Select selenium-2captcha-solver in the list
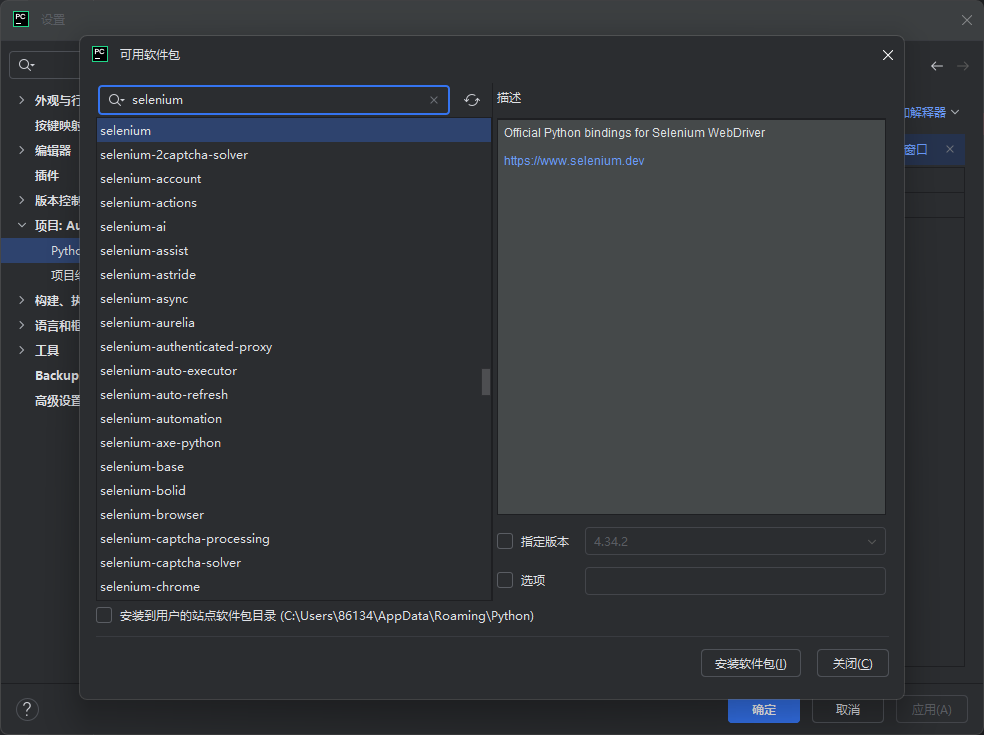The image size is (984, 735). 294,154
